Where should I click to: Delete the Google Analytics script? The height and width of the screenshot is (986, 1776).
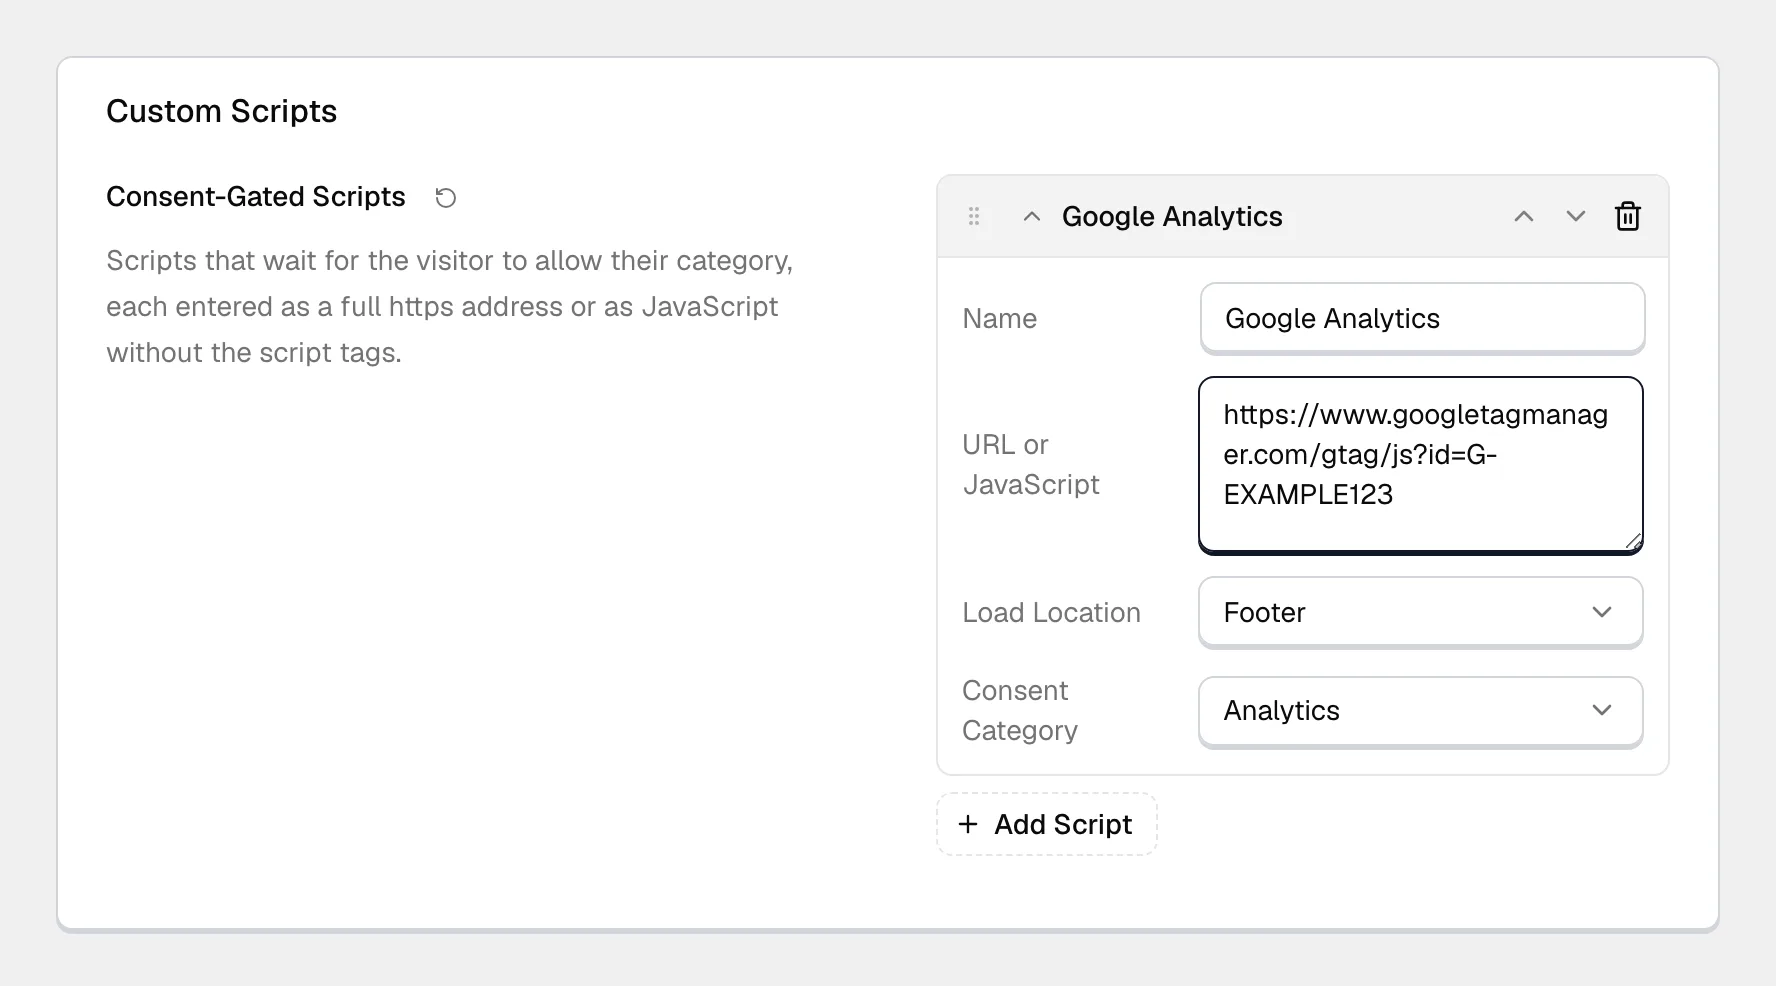pos(1628,216)
